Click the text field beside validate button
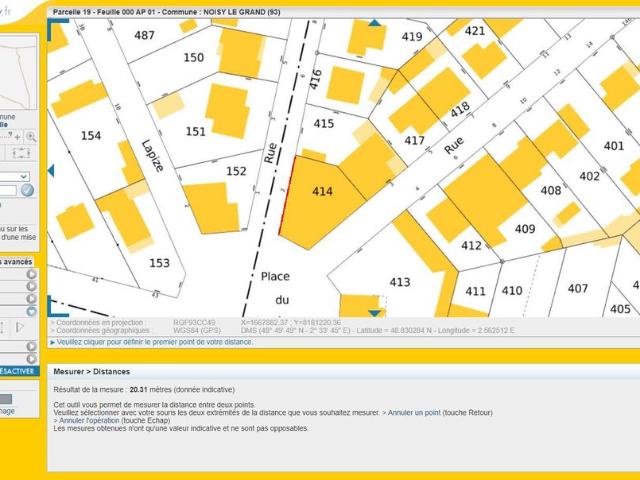 point(8,191)
